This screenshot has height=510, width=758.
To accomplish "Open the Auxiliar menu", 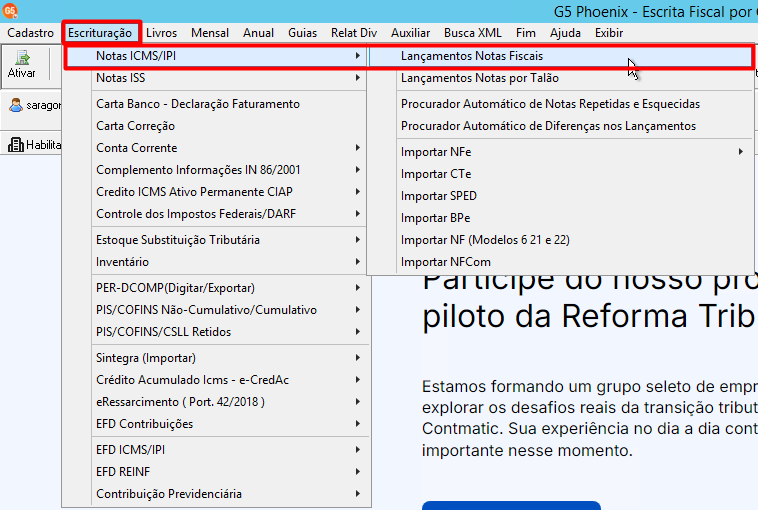I will (x=410, y=33).
